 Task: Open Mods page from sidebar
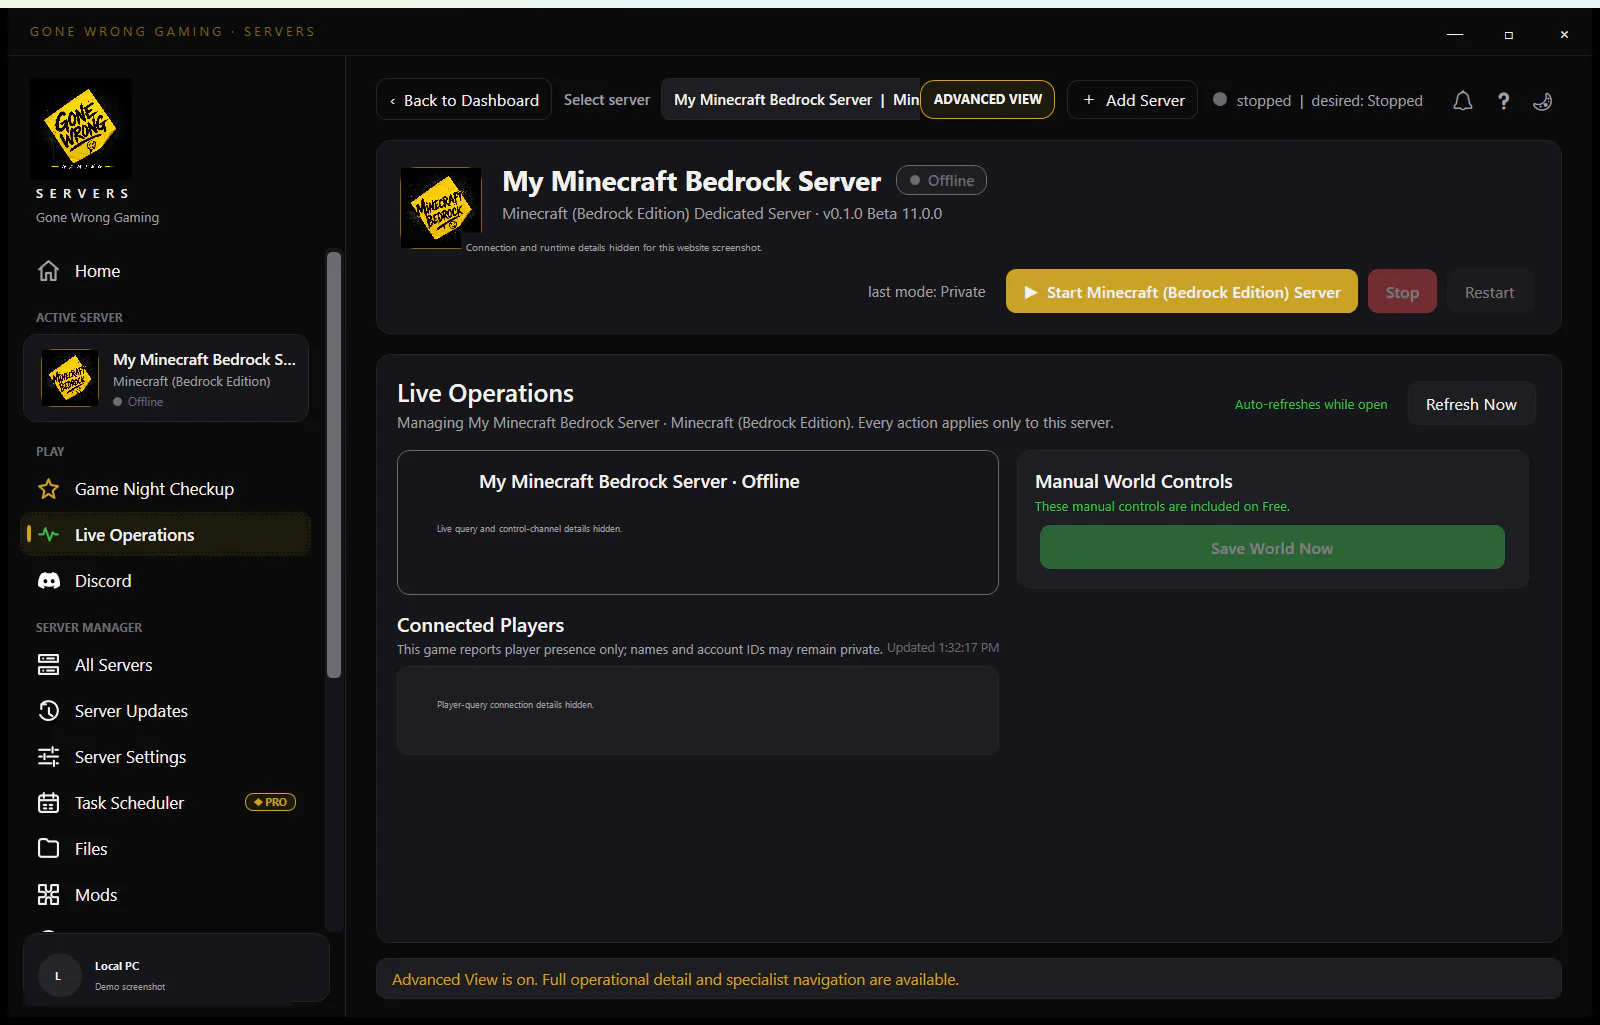point(165,895)
